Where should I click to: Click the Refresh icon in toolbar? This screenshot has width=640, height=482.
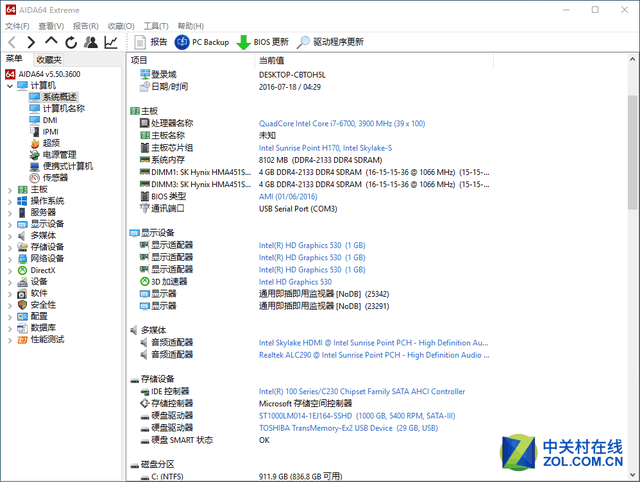pos(71,42)
